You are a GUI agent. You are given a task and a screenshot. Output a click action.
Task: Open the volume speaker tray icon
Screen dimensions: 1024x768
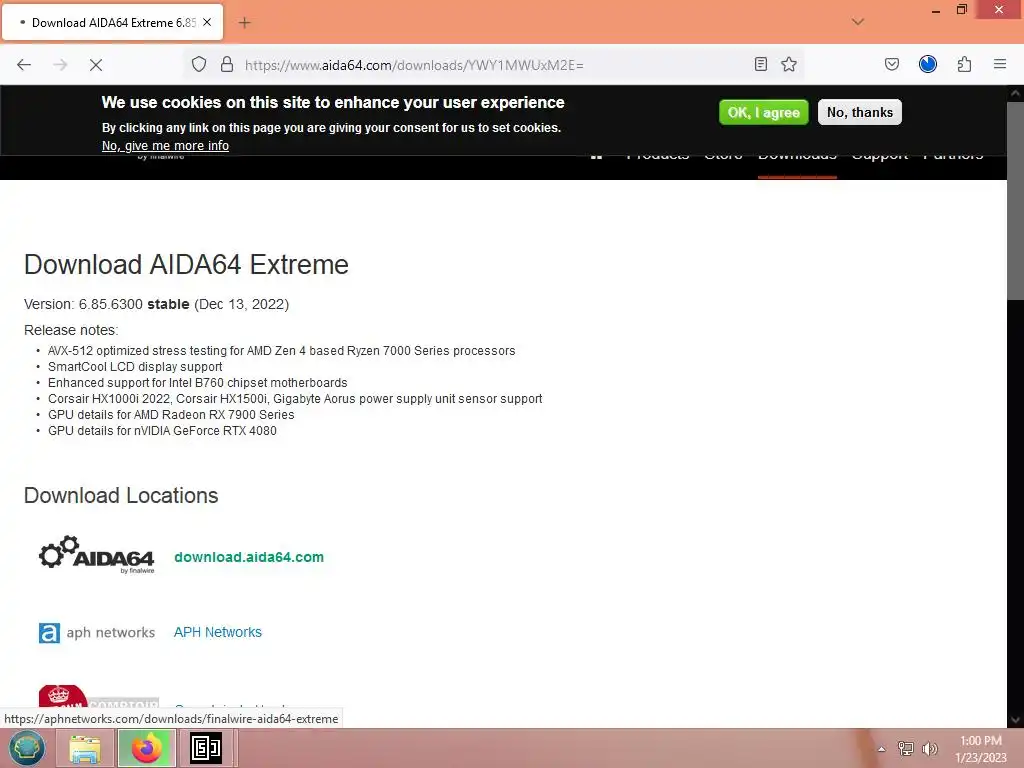pos(929,748)
